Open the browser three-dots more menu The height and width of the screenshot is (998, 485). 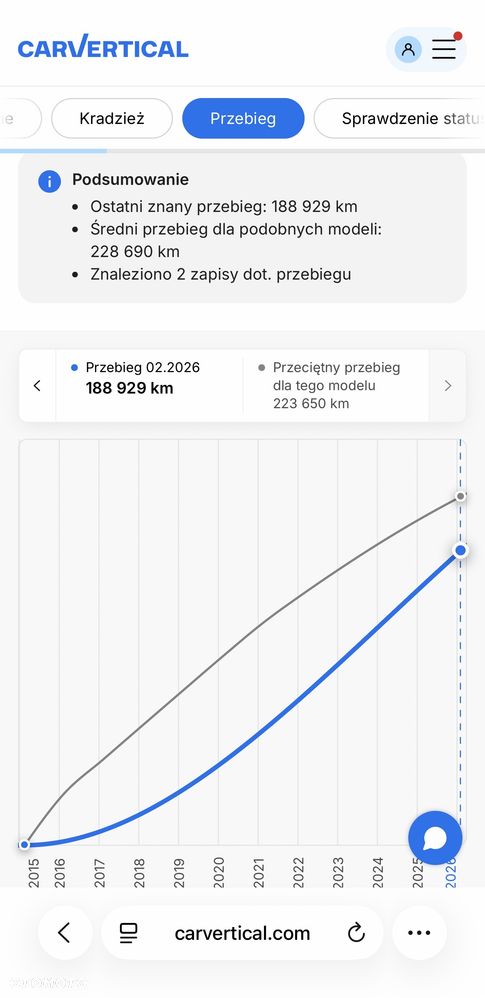click(419, 932)
